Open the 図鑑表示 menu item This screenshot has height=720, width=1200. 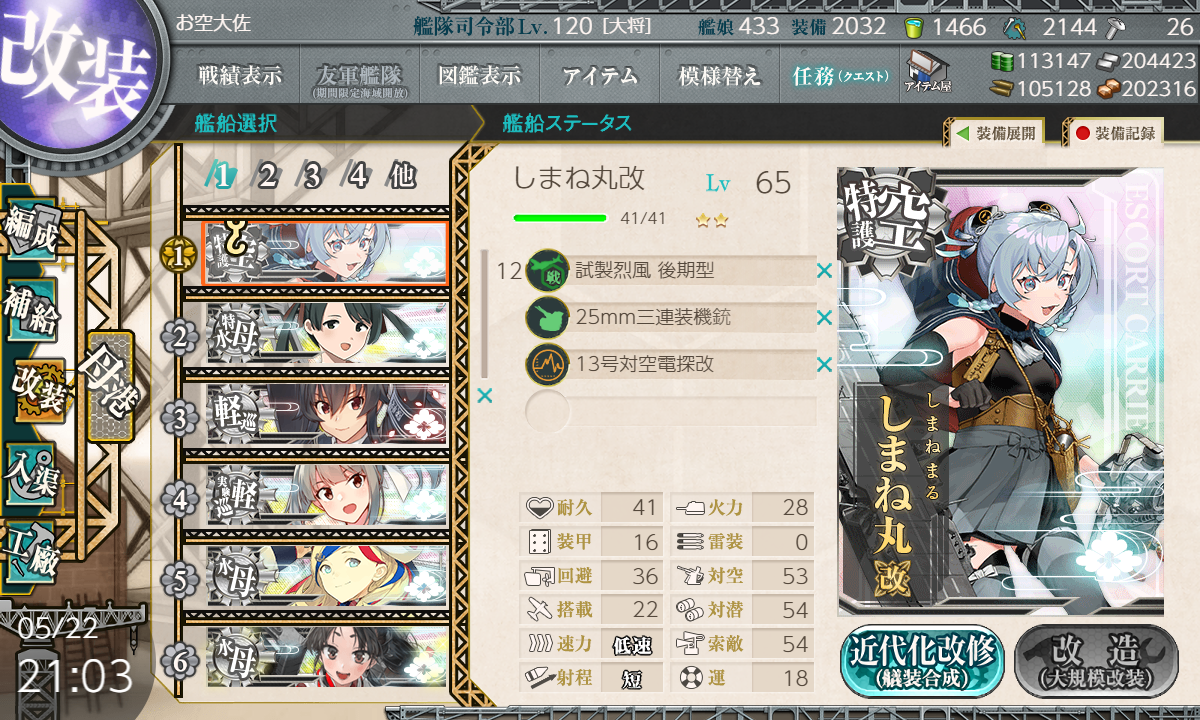point(480,75)
